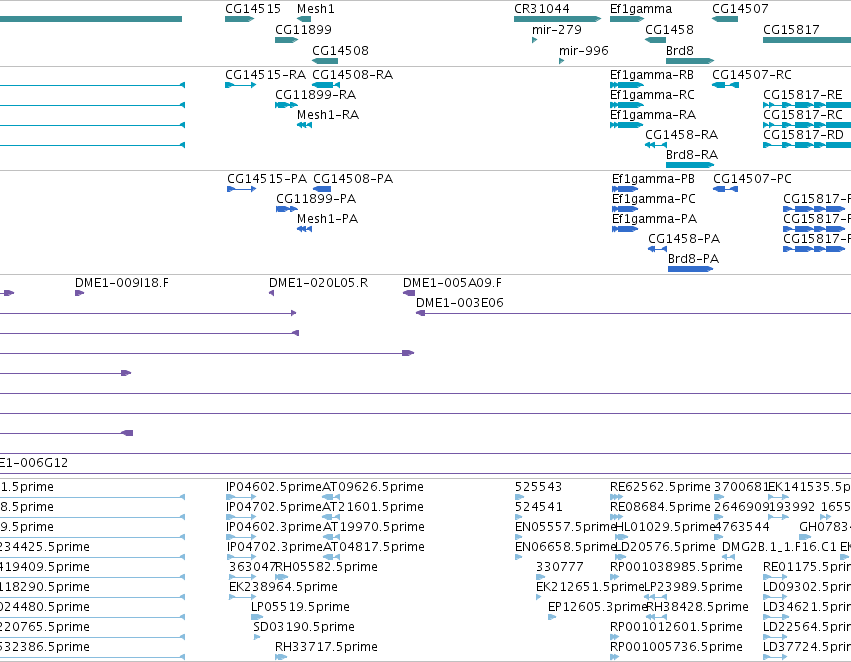Select the CG11899-PA protein label
The image size is (851, 662).
pyautogui.click(x=316, y=199)
